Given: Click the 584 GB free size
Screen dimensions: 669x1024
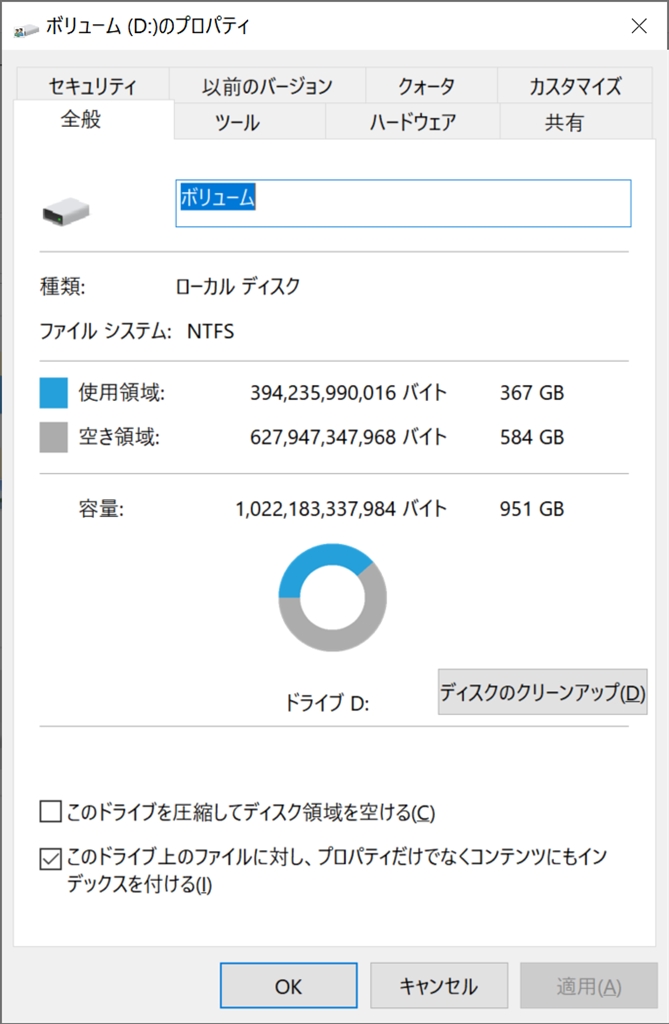Looking at the screenshot, I should click(532, 437).
